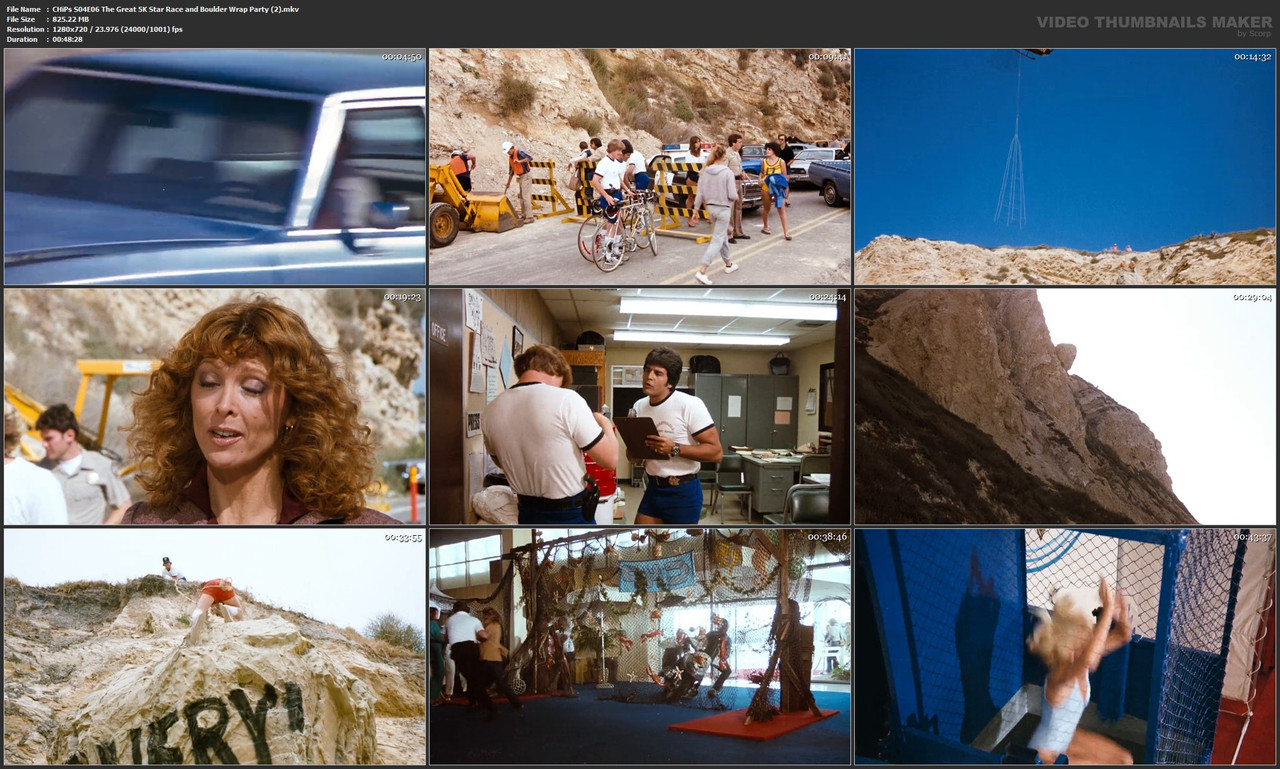Open the painted boulder climbers thumbnail
Image resolution: width=1280 pixels, height=769 pixels.
pos(215,647)
